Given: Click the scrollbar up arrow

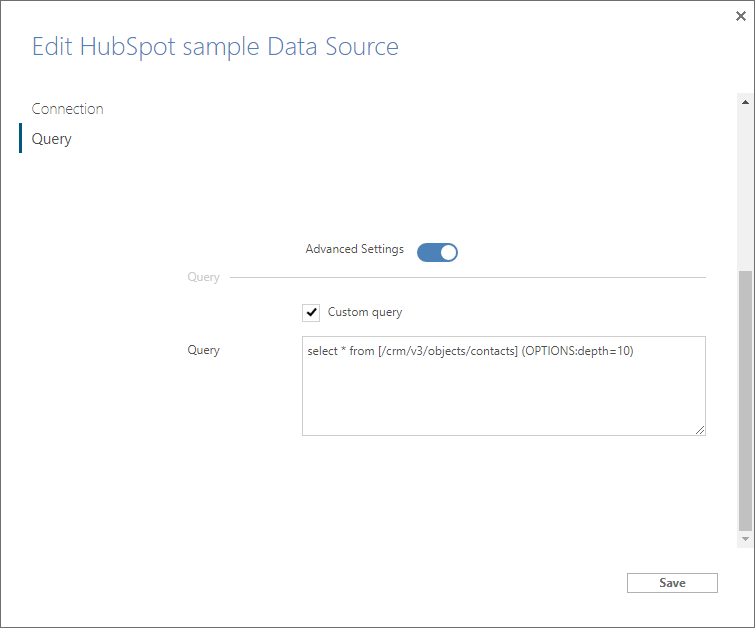Looking at the screenshot, I should click(x=745, y=102).
